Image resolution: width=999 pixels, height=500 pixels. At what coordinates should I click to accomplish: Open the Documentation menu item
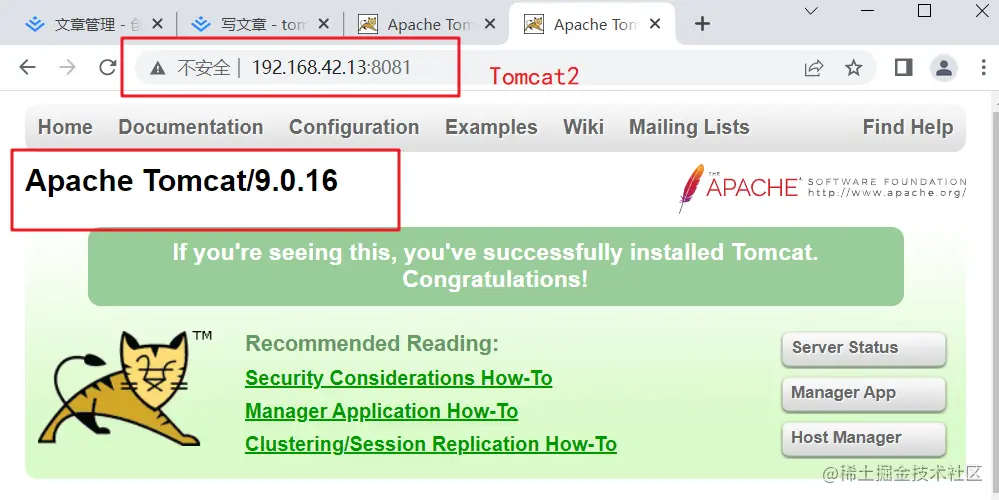[190, 127]
